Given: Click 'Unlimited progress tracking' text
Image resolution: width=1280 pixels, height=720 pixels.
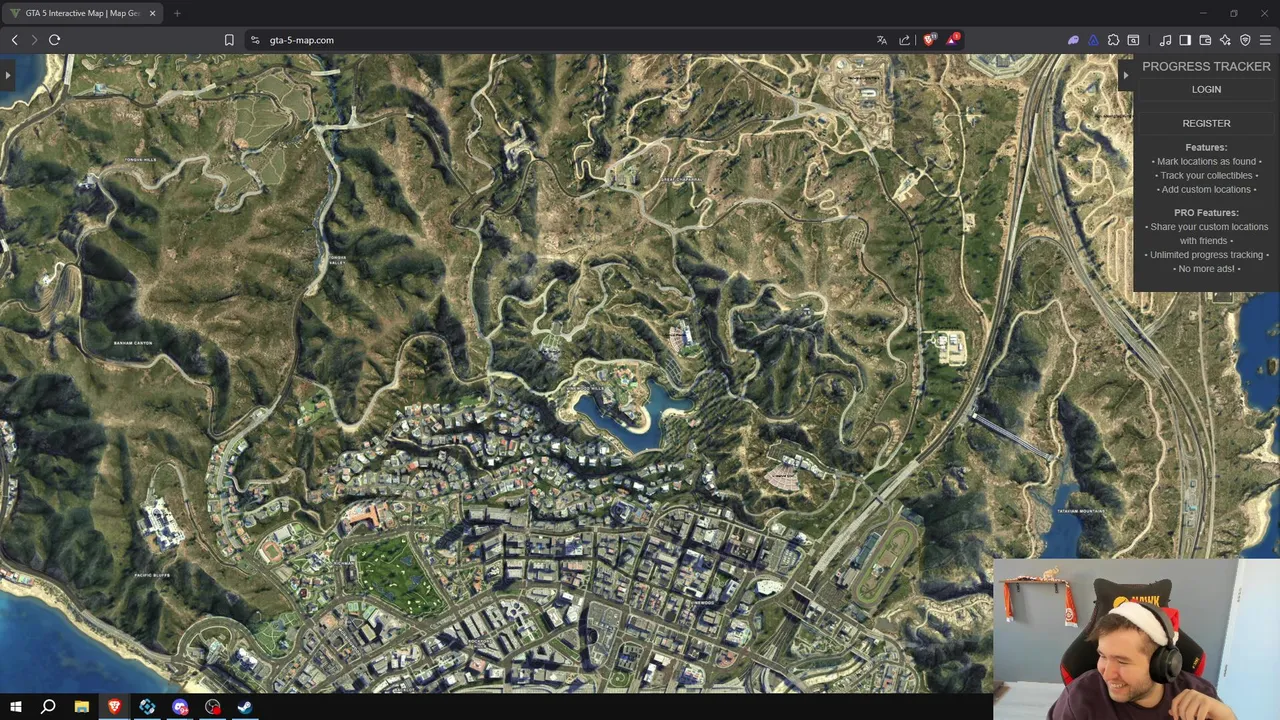Looking at the screenshot, I should [x=1206, y=254].
